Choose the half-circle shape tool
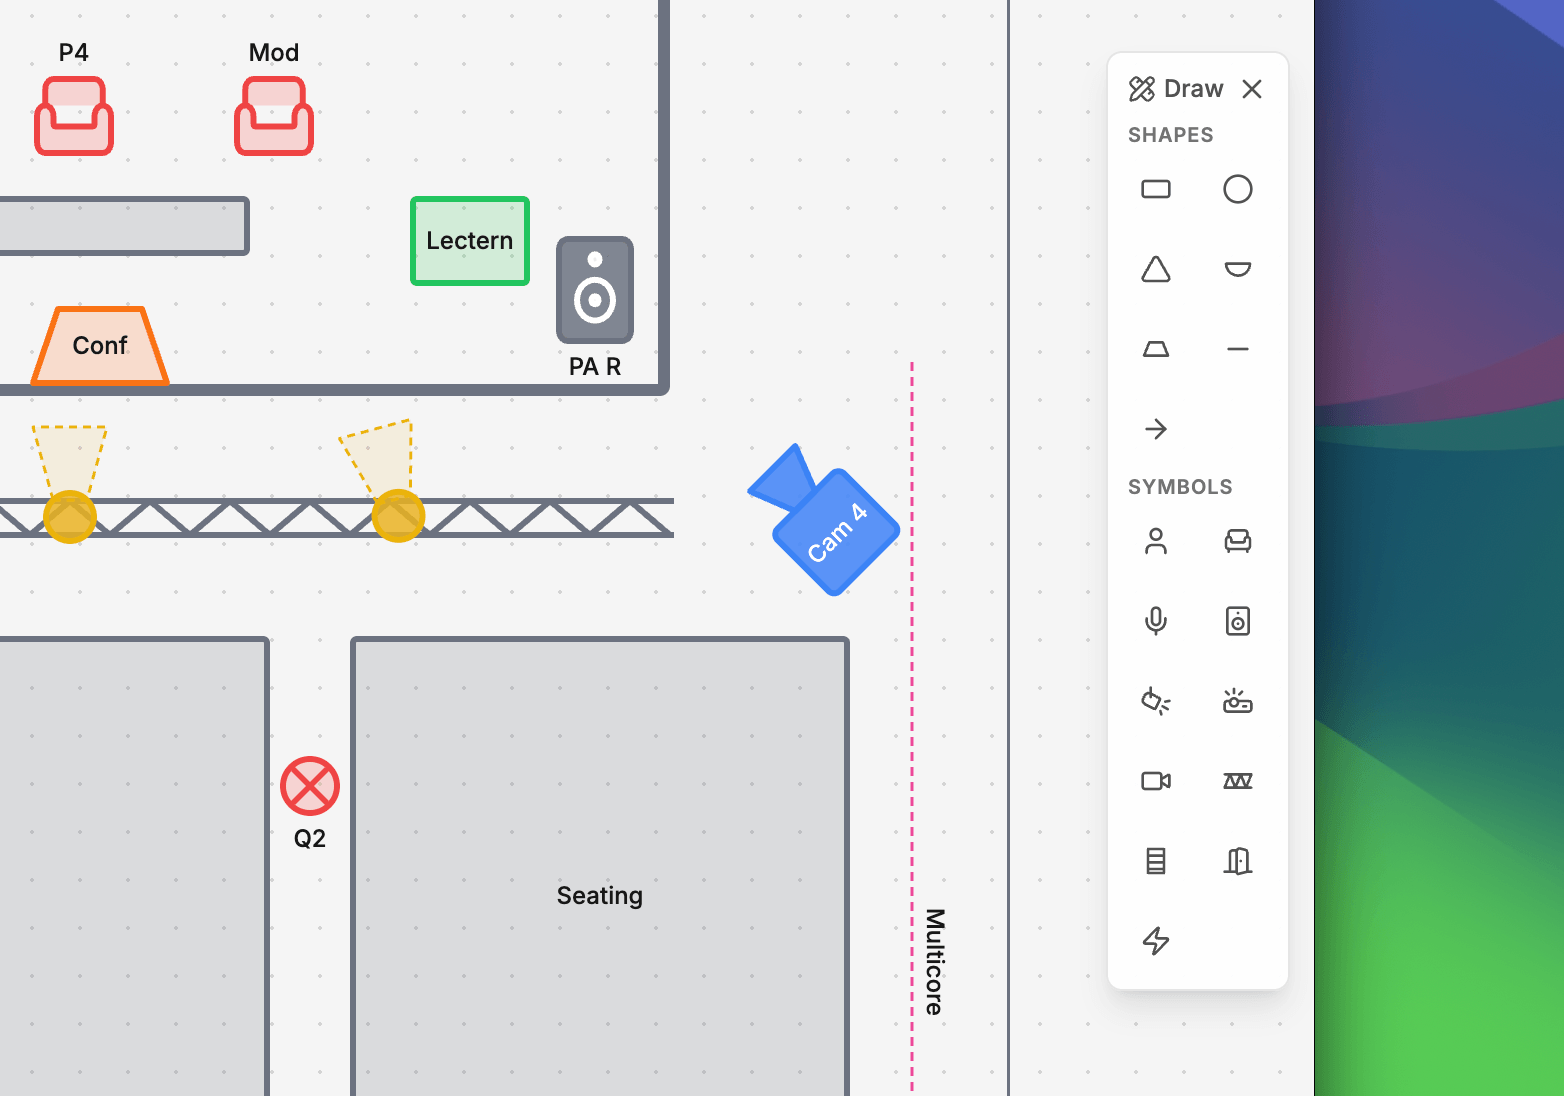1564x1096 pixels. pos(1238,269)
